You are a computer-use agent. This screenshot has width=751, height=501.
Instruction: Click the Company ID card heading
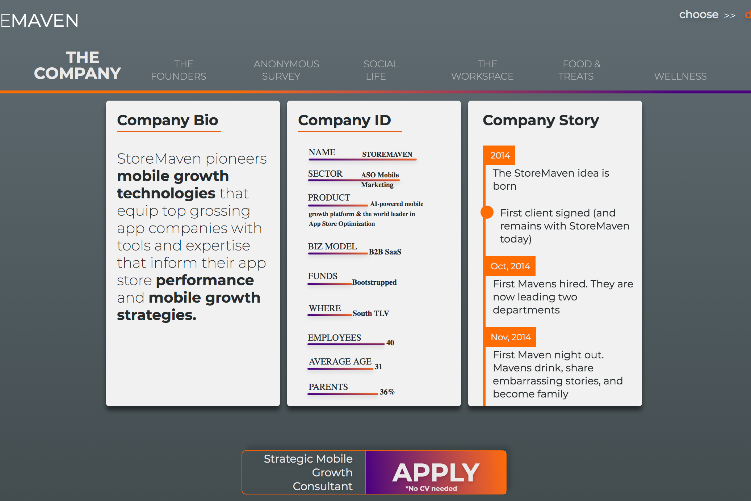[345, 120]
